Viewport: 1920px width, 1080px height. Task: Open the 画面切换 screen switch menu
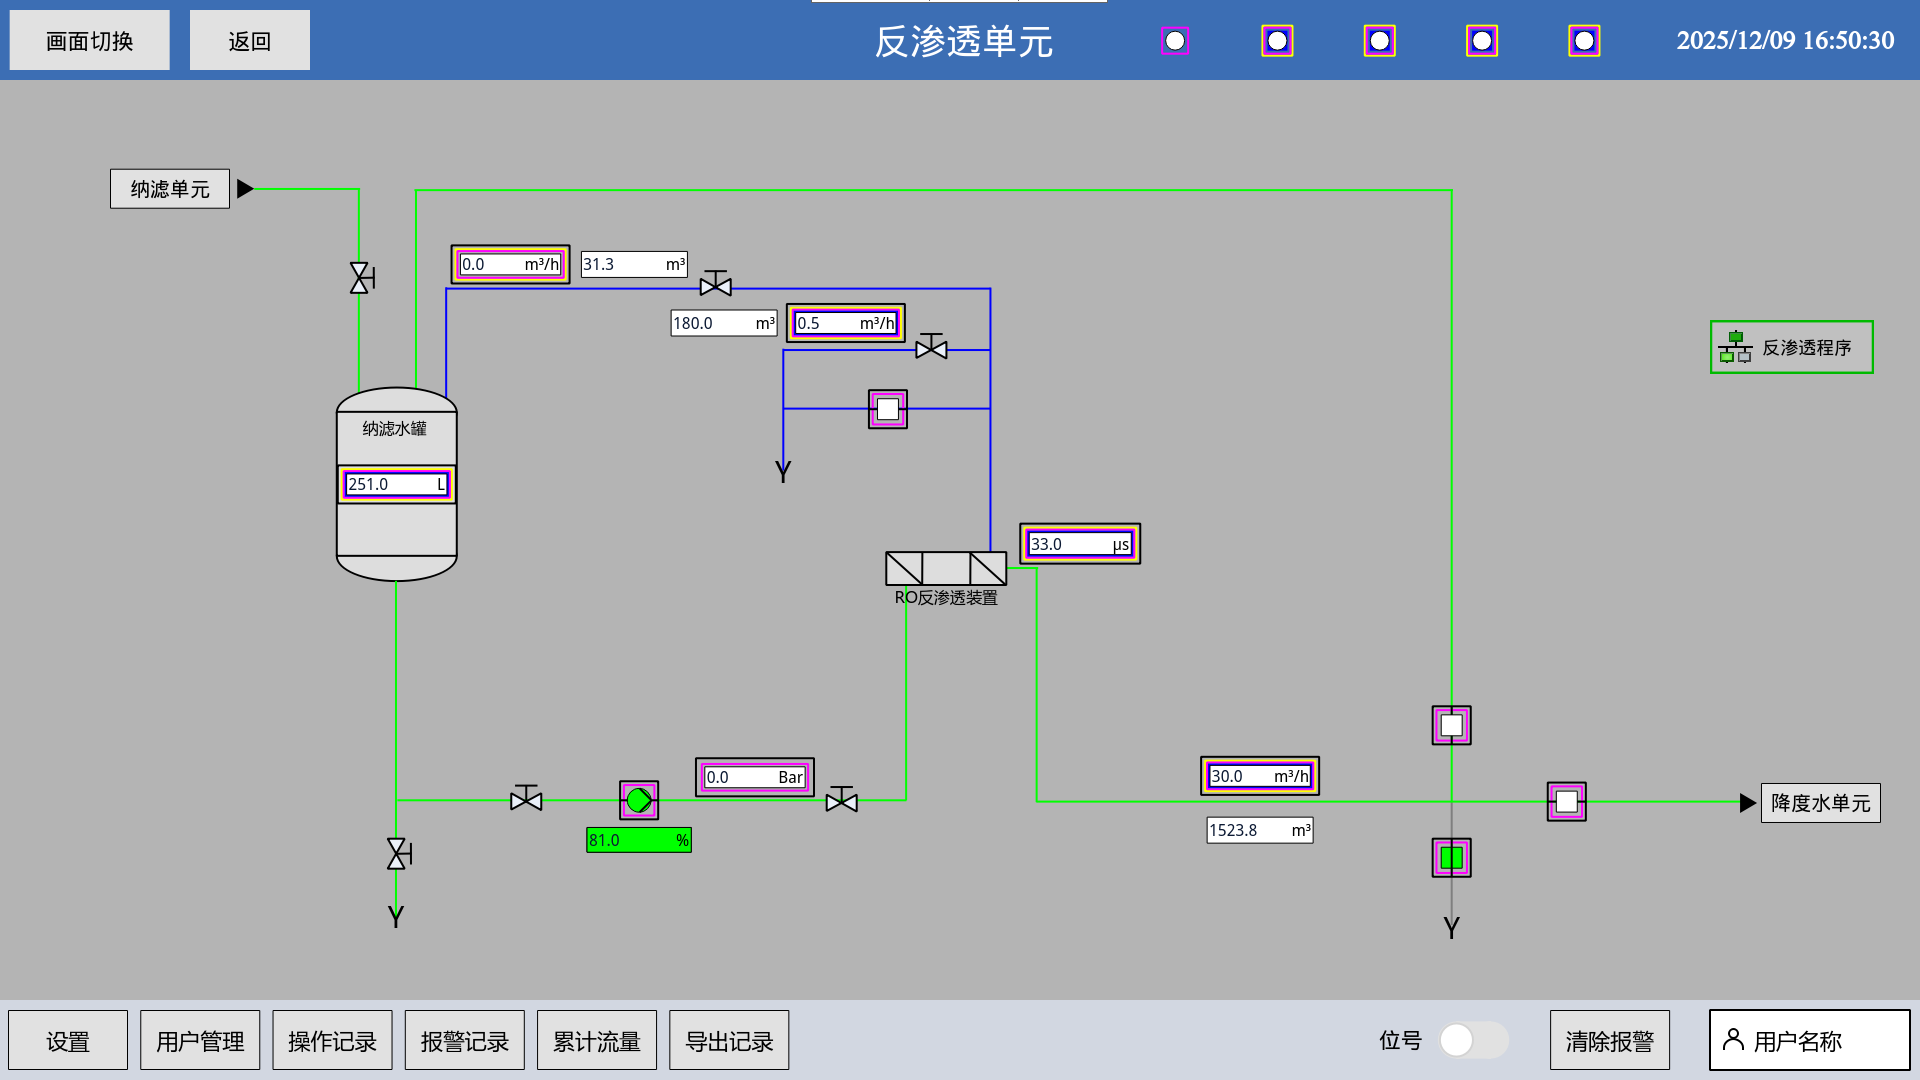(90, 41)
